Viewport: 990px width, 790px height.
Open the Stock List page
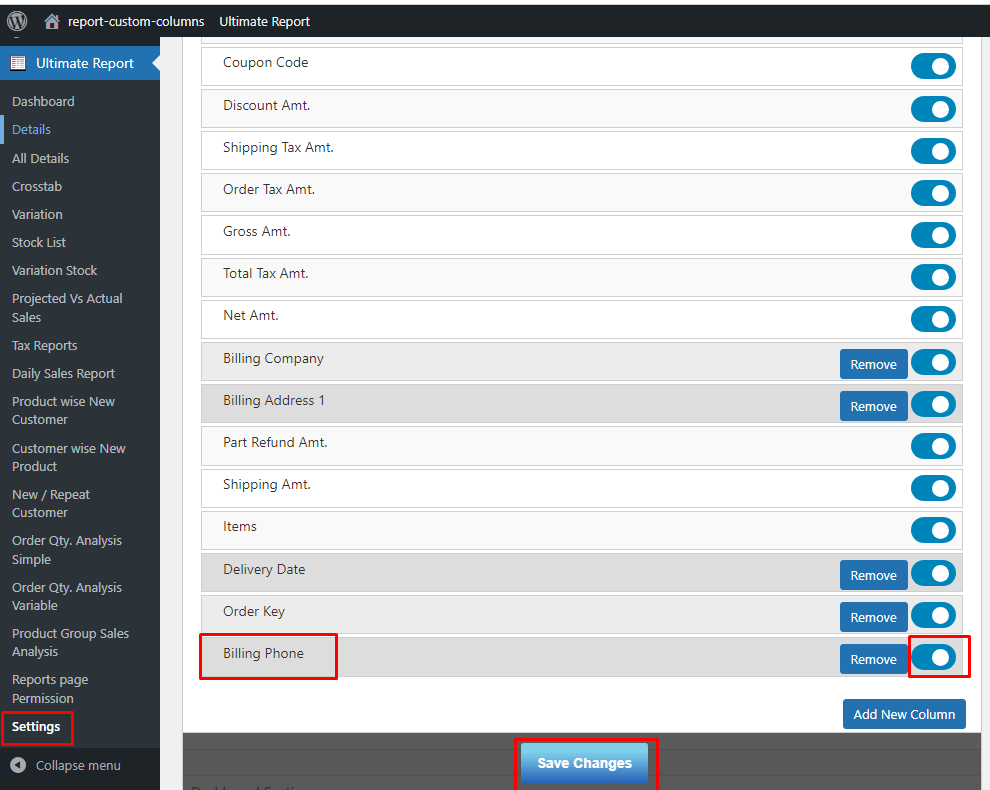coord(39,242)
